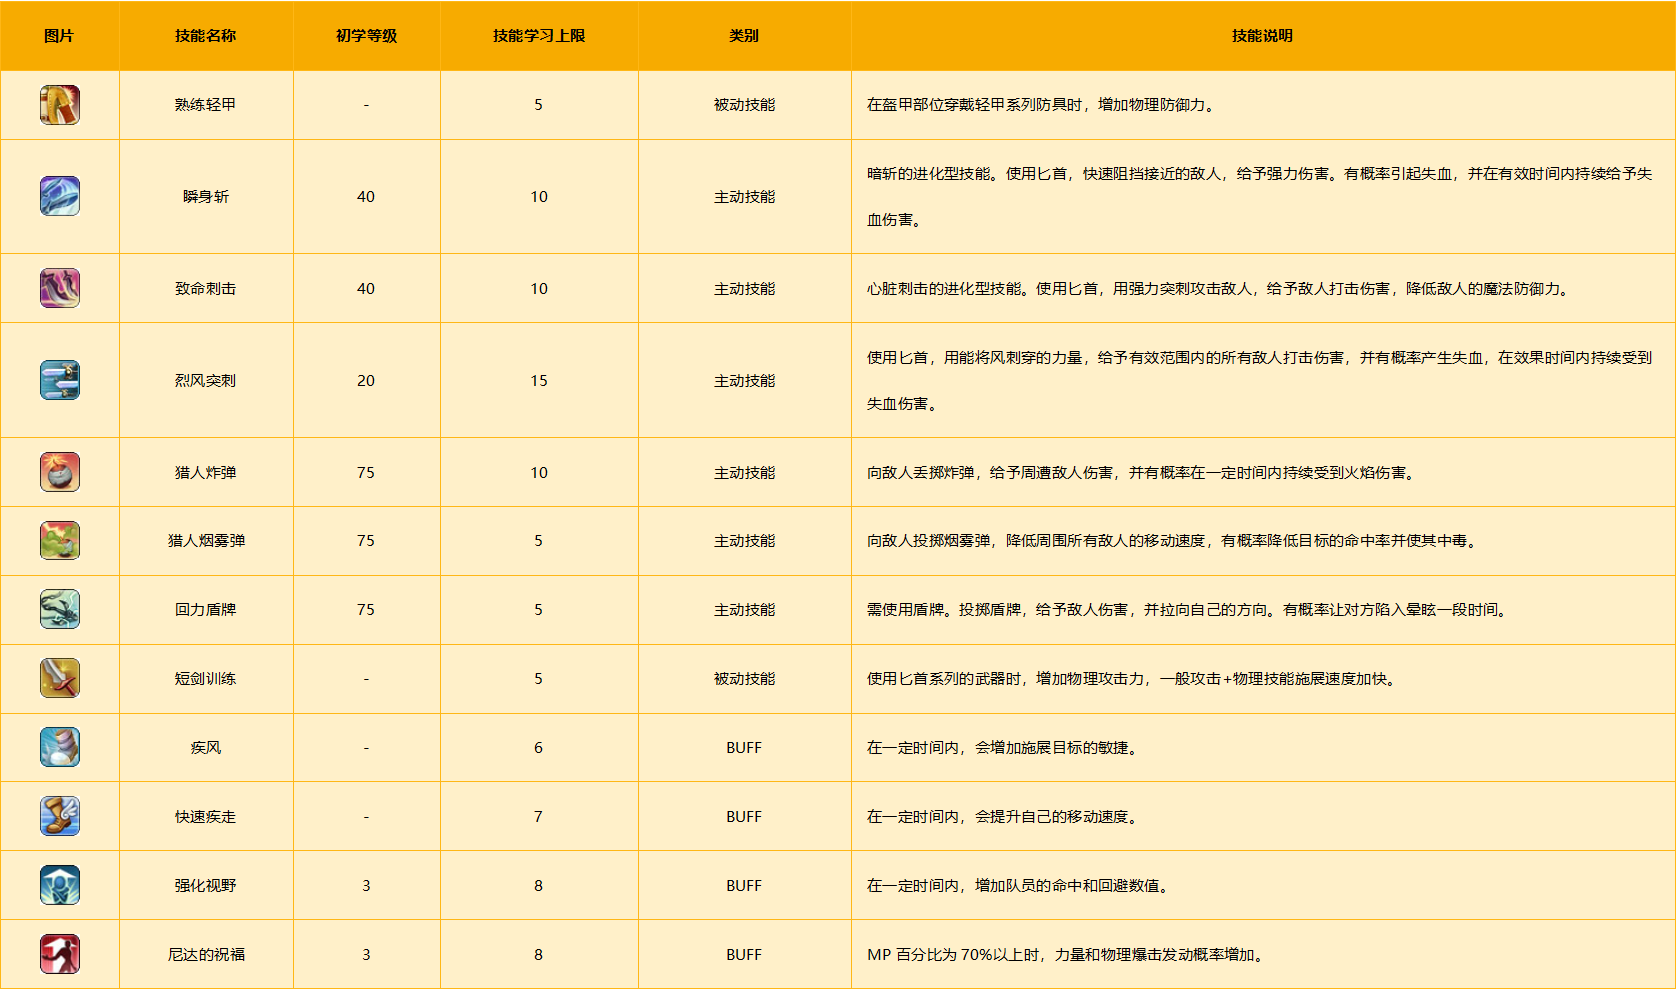The width and height of the screenshot is (1677, 990).
Task: Click the 类别 column header
Action: point(744,36)
